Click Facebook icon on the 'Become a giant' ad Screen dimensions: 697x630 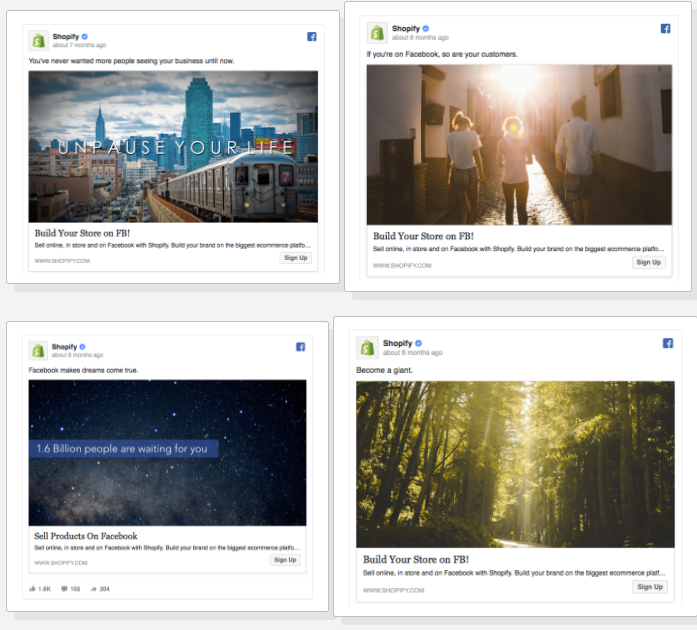[x=668, y=343]
